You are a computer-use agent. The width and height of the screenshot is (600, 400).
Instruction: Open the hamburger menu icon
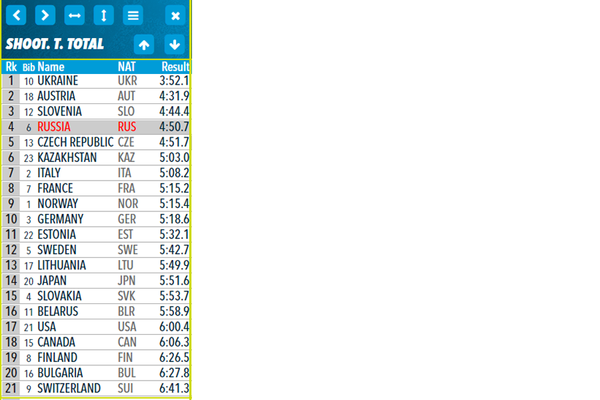tap(133, 15)
